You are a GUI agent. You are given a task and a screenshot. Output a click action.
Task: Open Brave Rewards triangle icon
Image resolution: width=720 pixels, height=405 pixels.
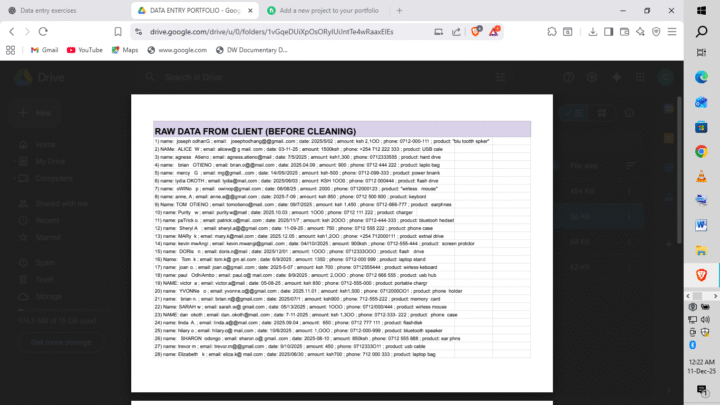tap(494, 31)
